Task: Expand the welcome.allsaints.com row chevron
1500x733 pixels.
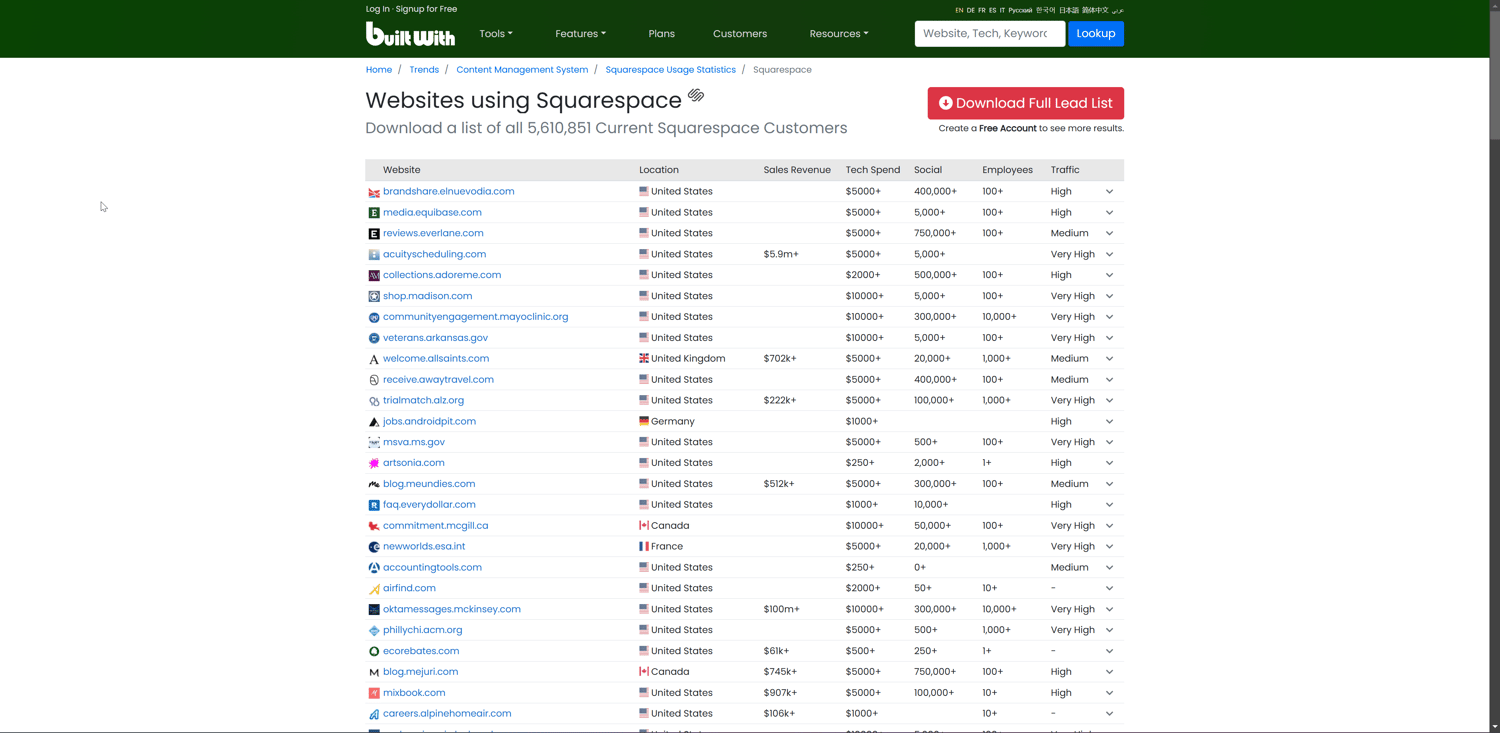Action: 1109,359
